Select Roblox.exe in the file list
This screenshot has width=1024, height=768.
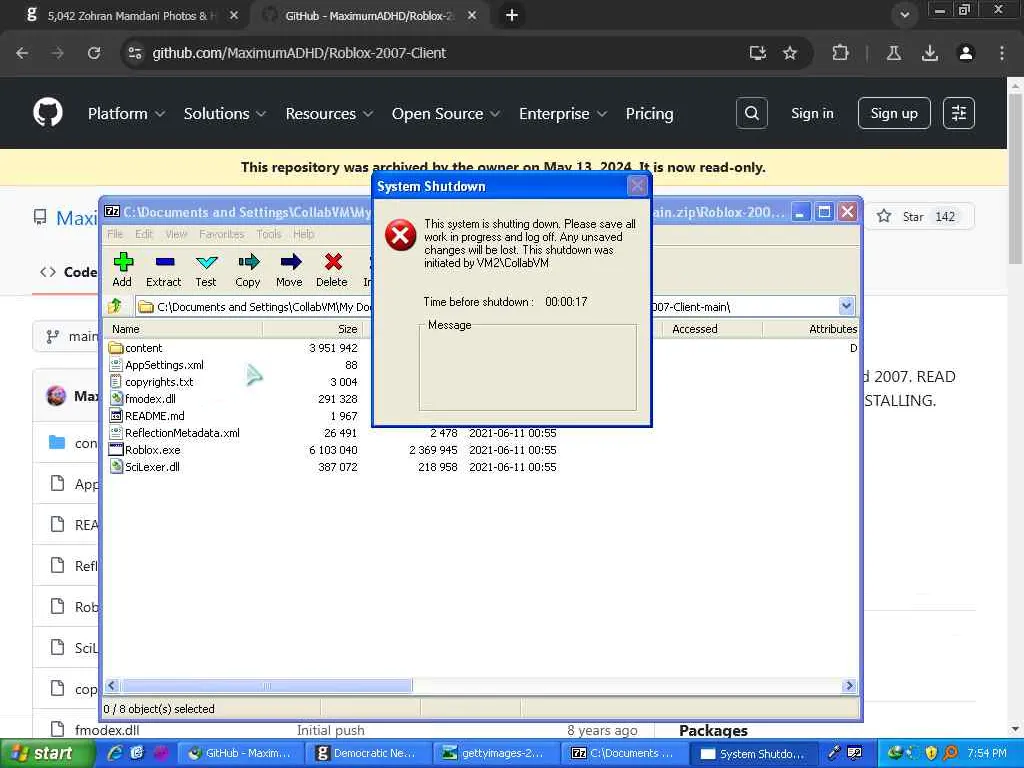(x=152, y=450)
